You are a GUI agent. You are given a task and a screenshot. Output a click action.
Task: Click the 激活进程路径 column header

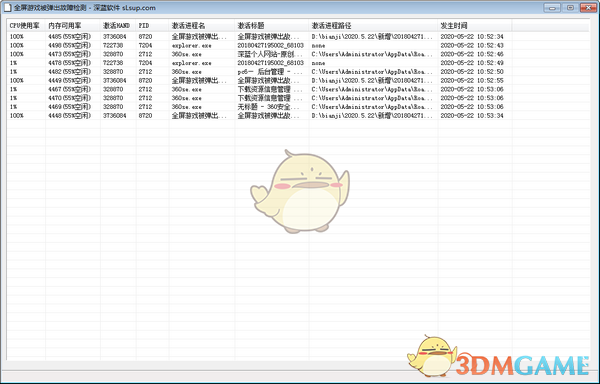(x=373, y=26)
